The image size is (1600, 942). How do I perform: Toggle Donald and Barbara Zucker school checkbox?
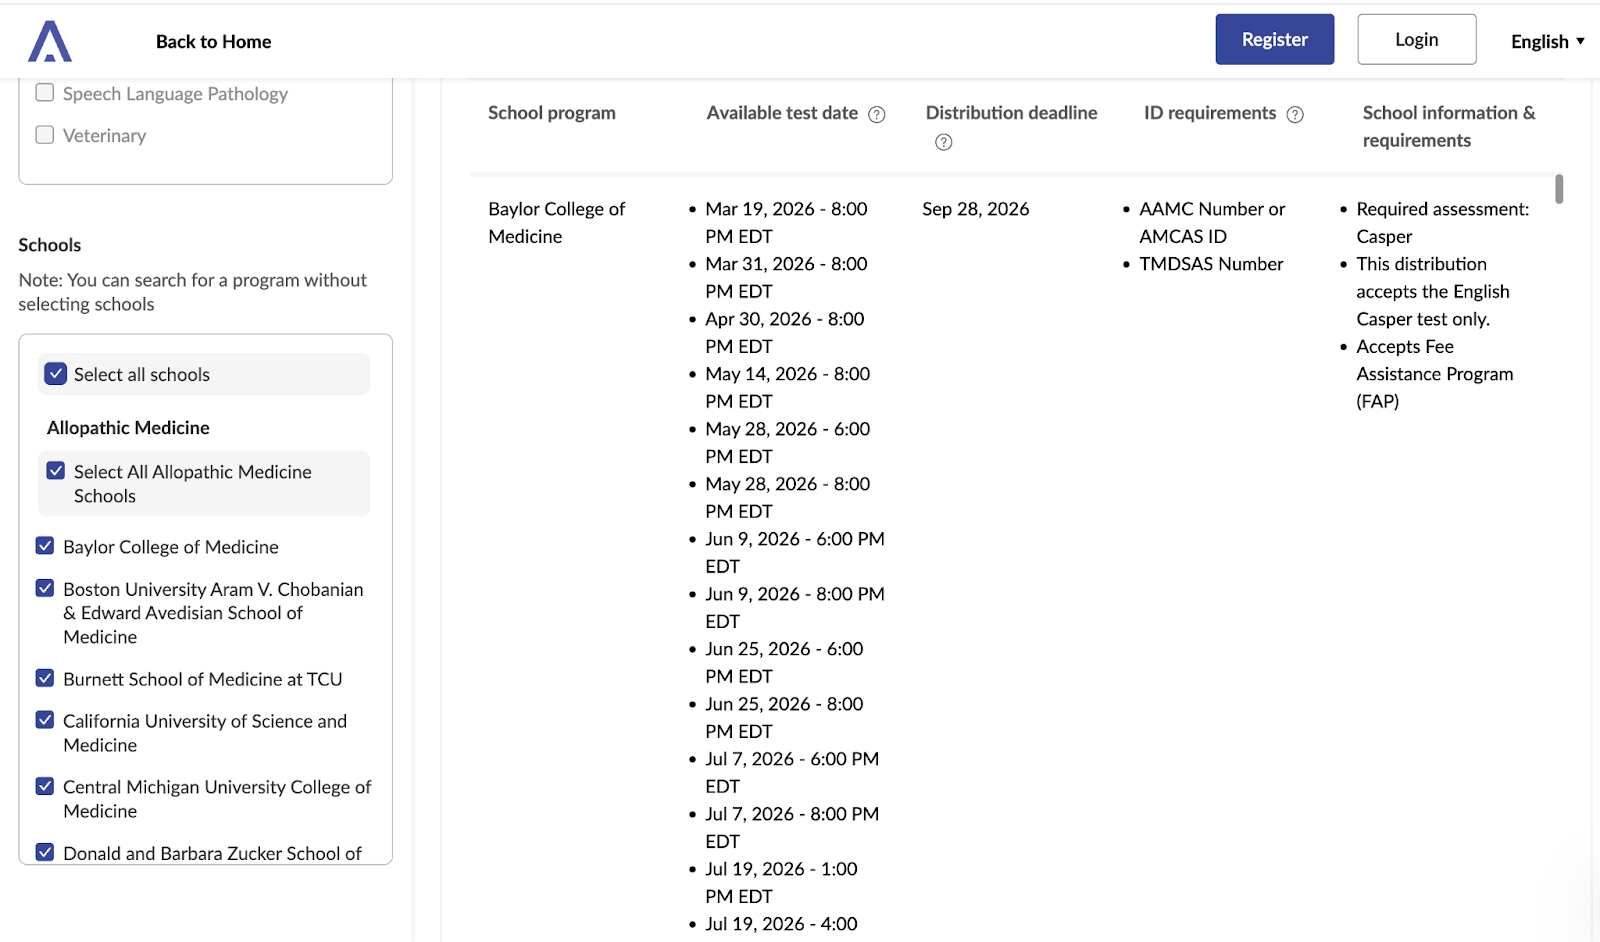pos(44,852)
